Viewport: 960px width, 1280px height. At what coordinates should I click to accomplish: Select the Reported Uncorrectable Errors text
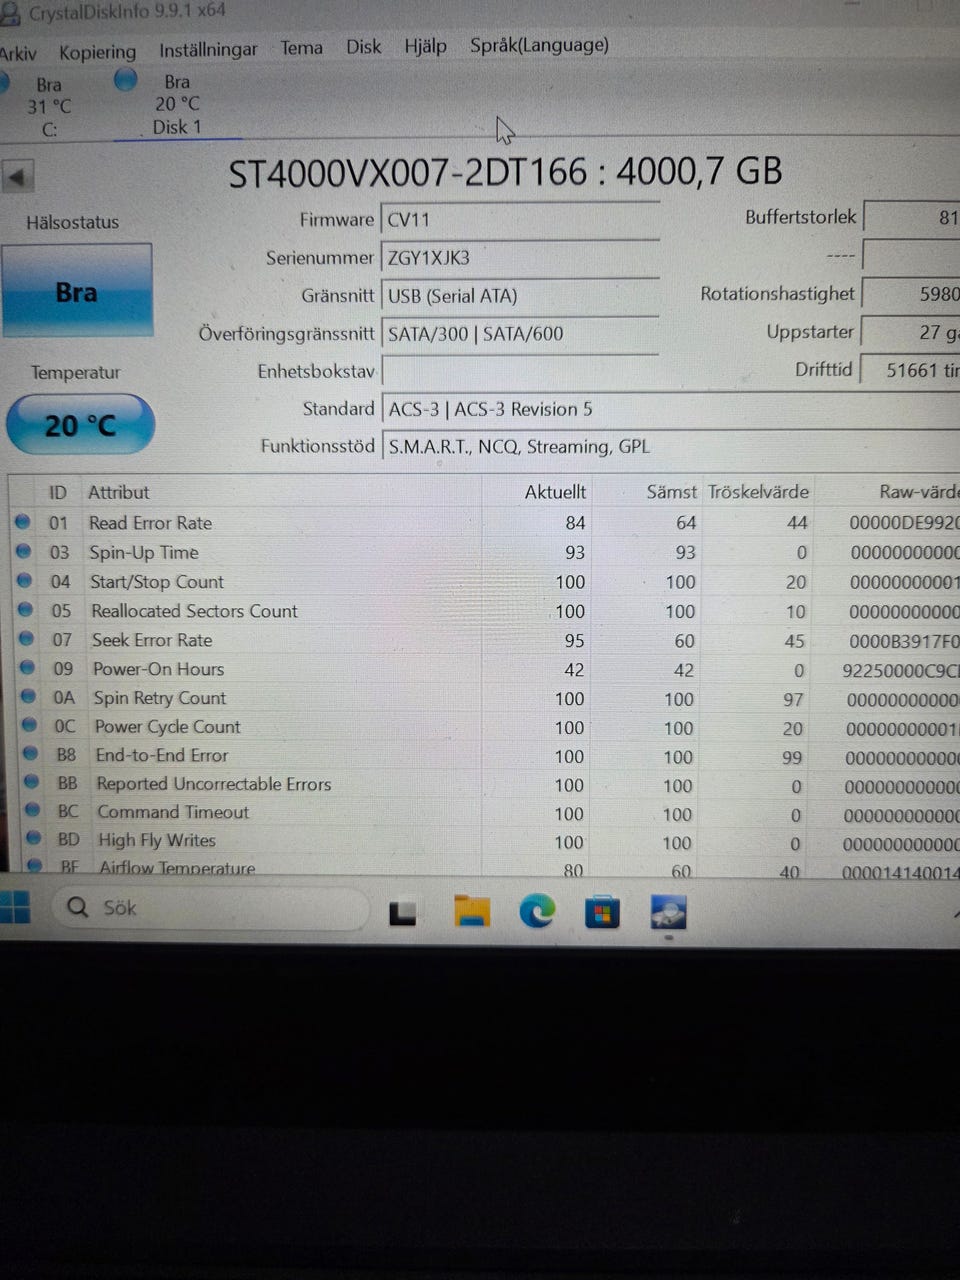point(214,784)
